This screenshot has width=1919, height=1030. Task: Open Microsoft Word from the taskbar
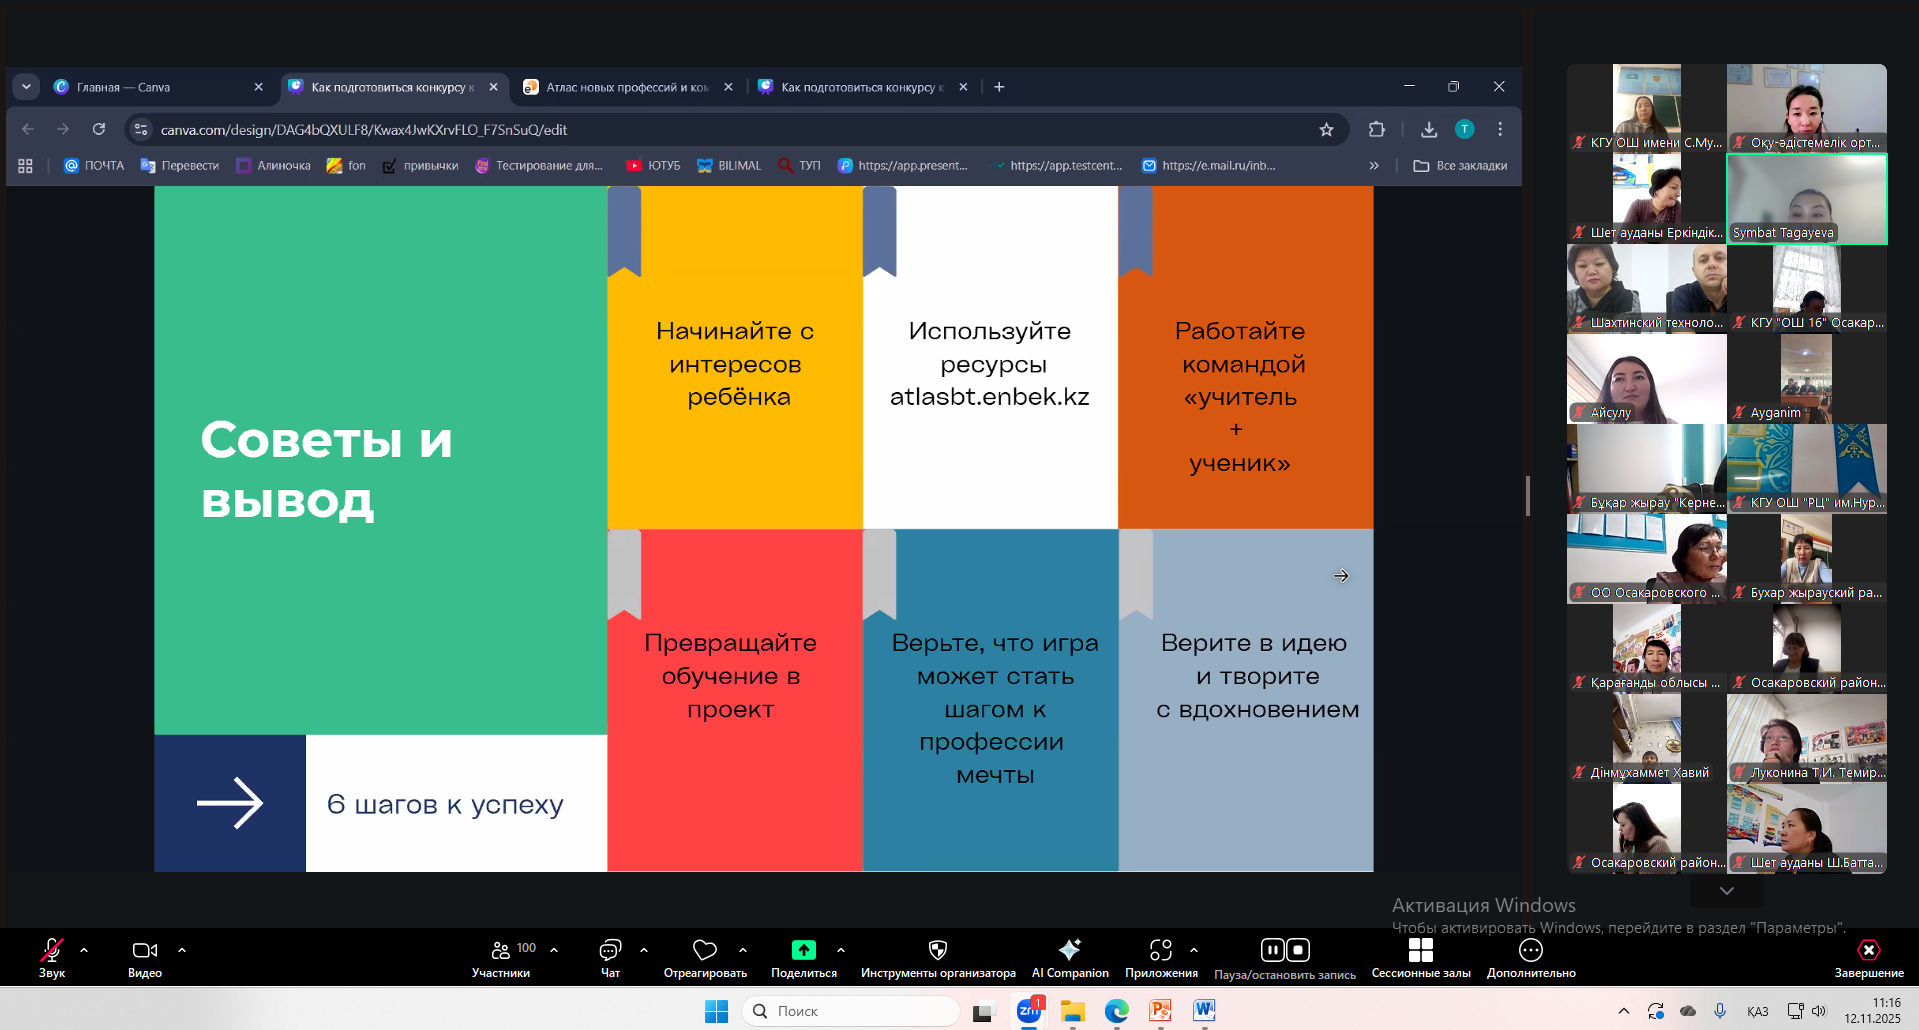click(1203, 1011)
